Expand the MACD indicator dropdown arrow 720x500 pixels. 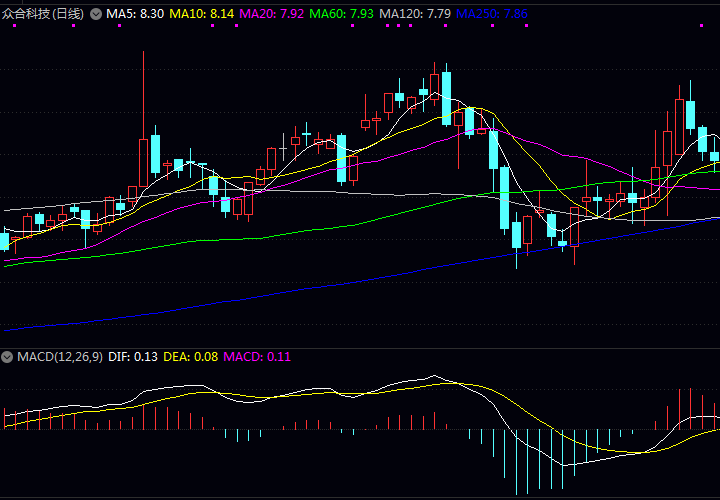[7, 357]
